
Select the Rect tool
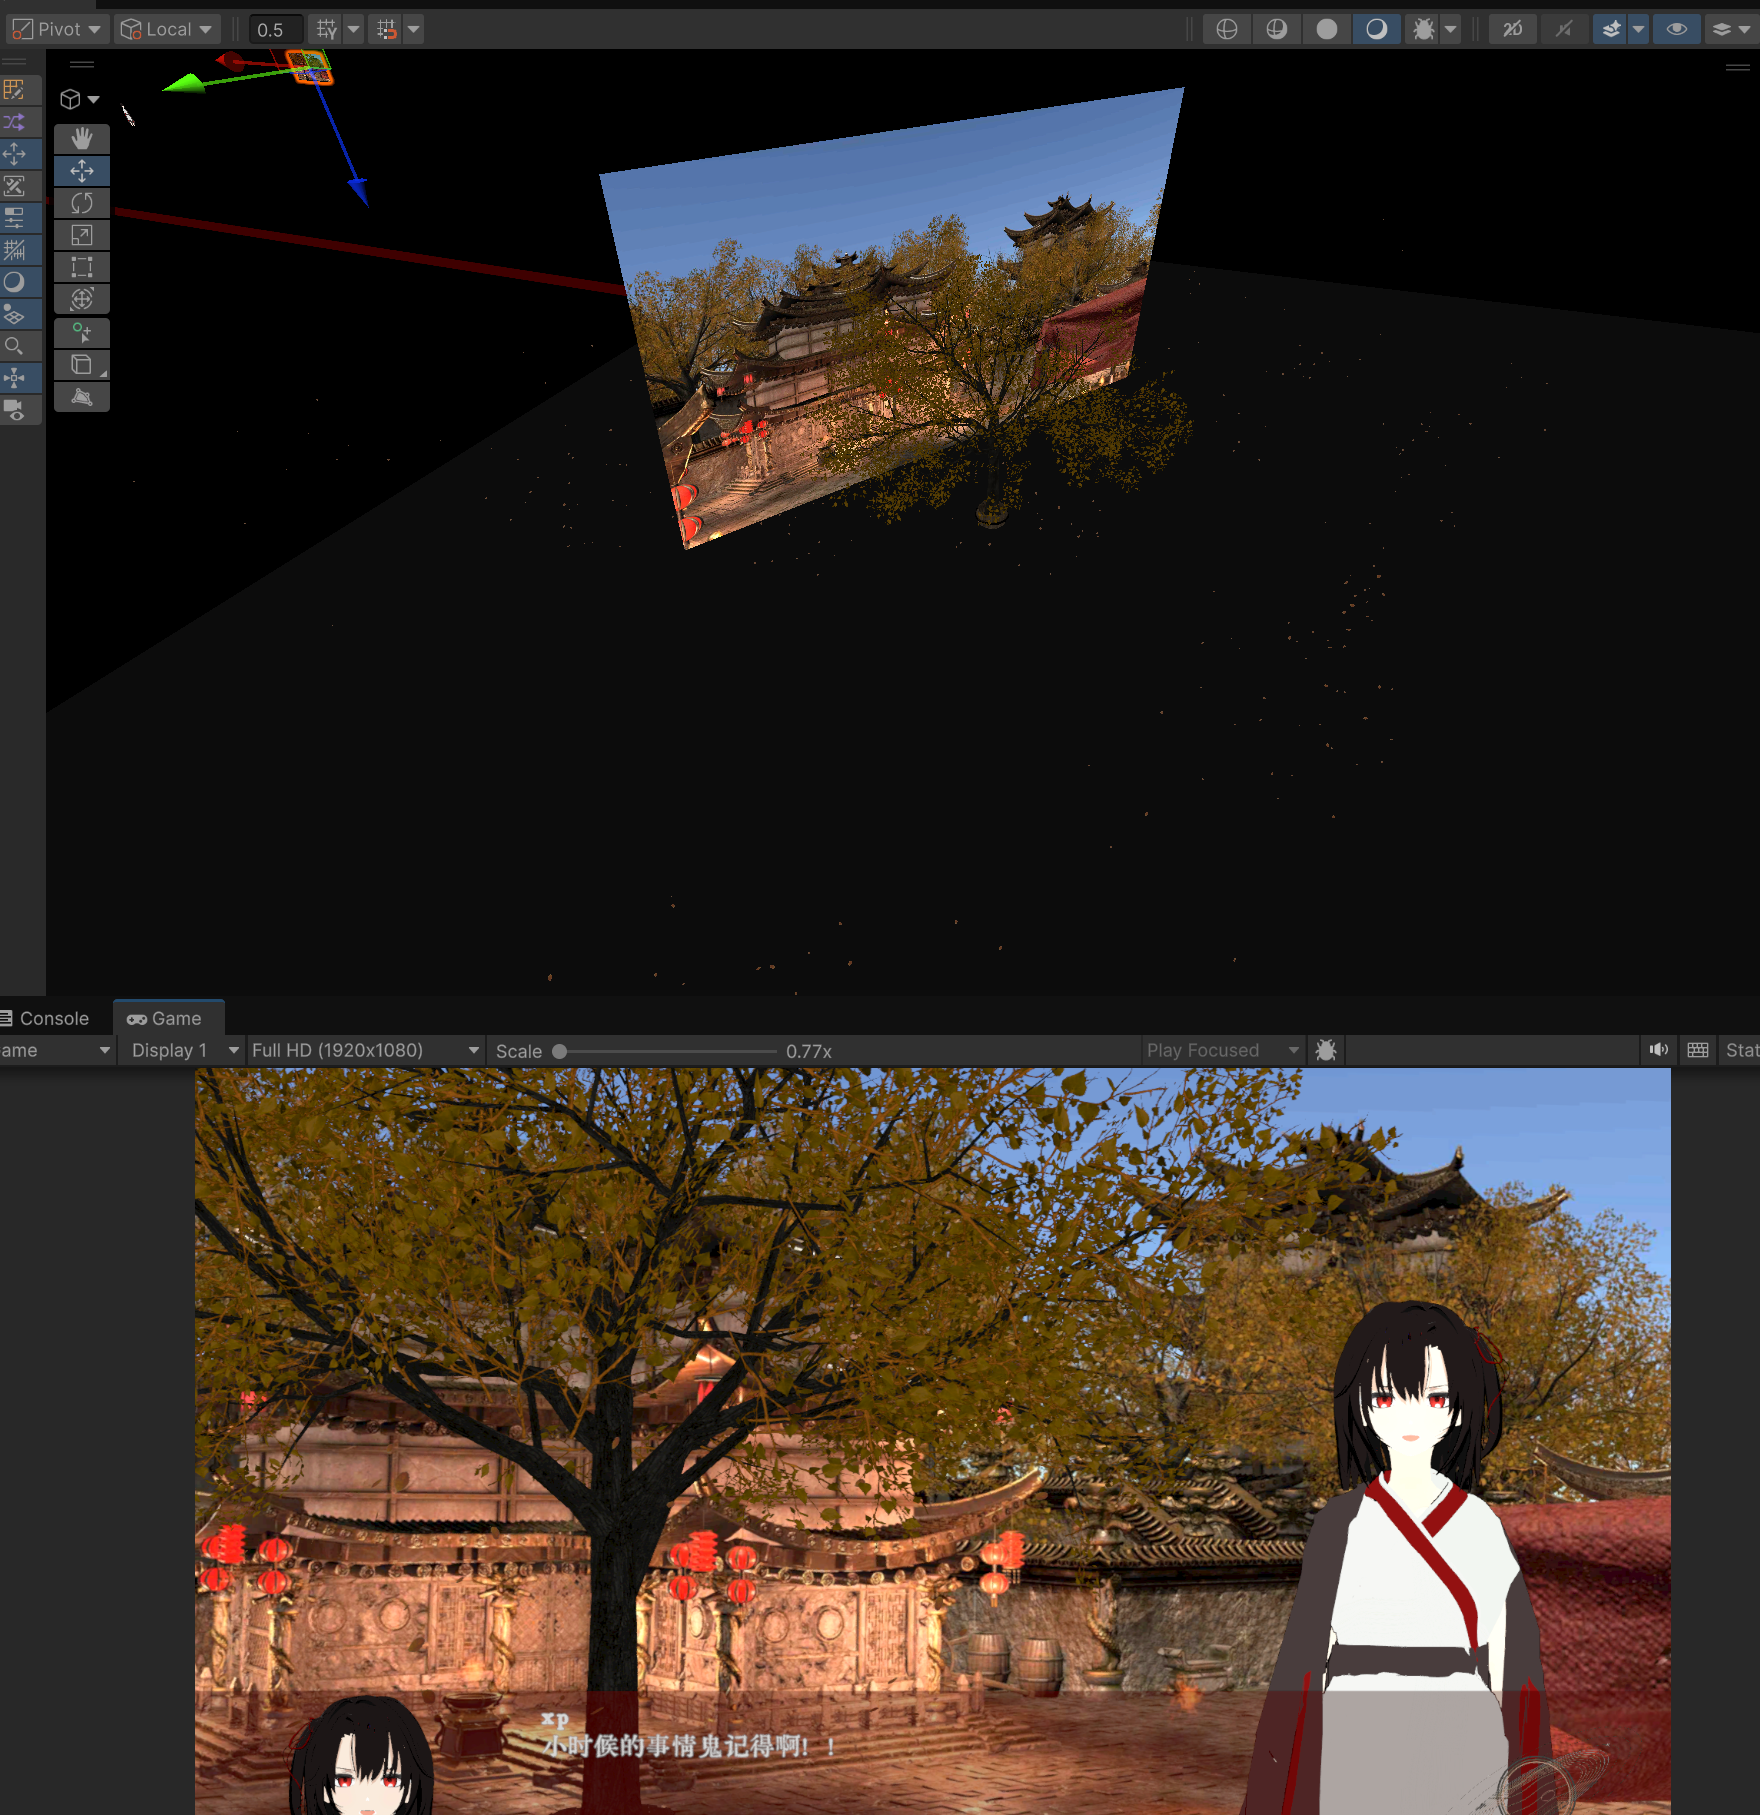click(82, 267)
